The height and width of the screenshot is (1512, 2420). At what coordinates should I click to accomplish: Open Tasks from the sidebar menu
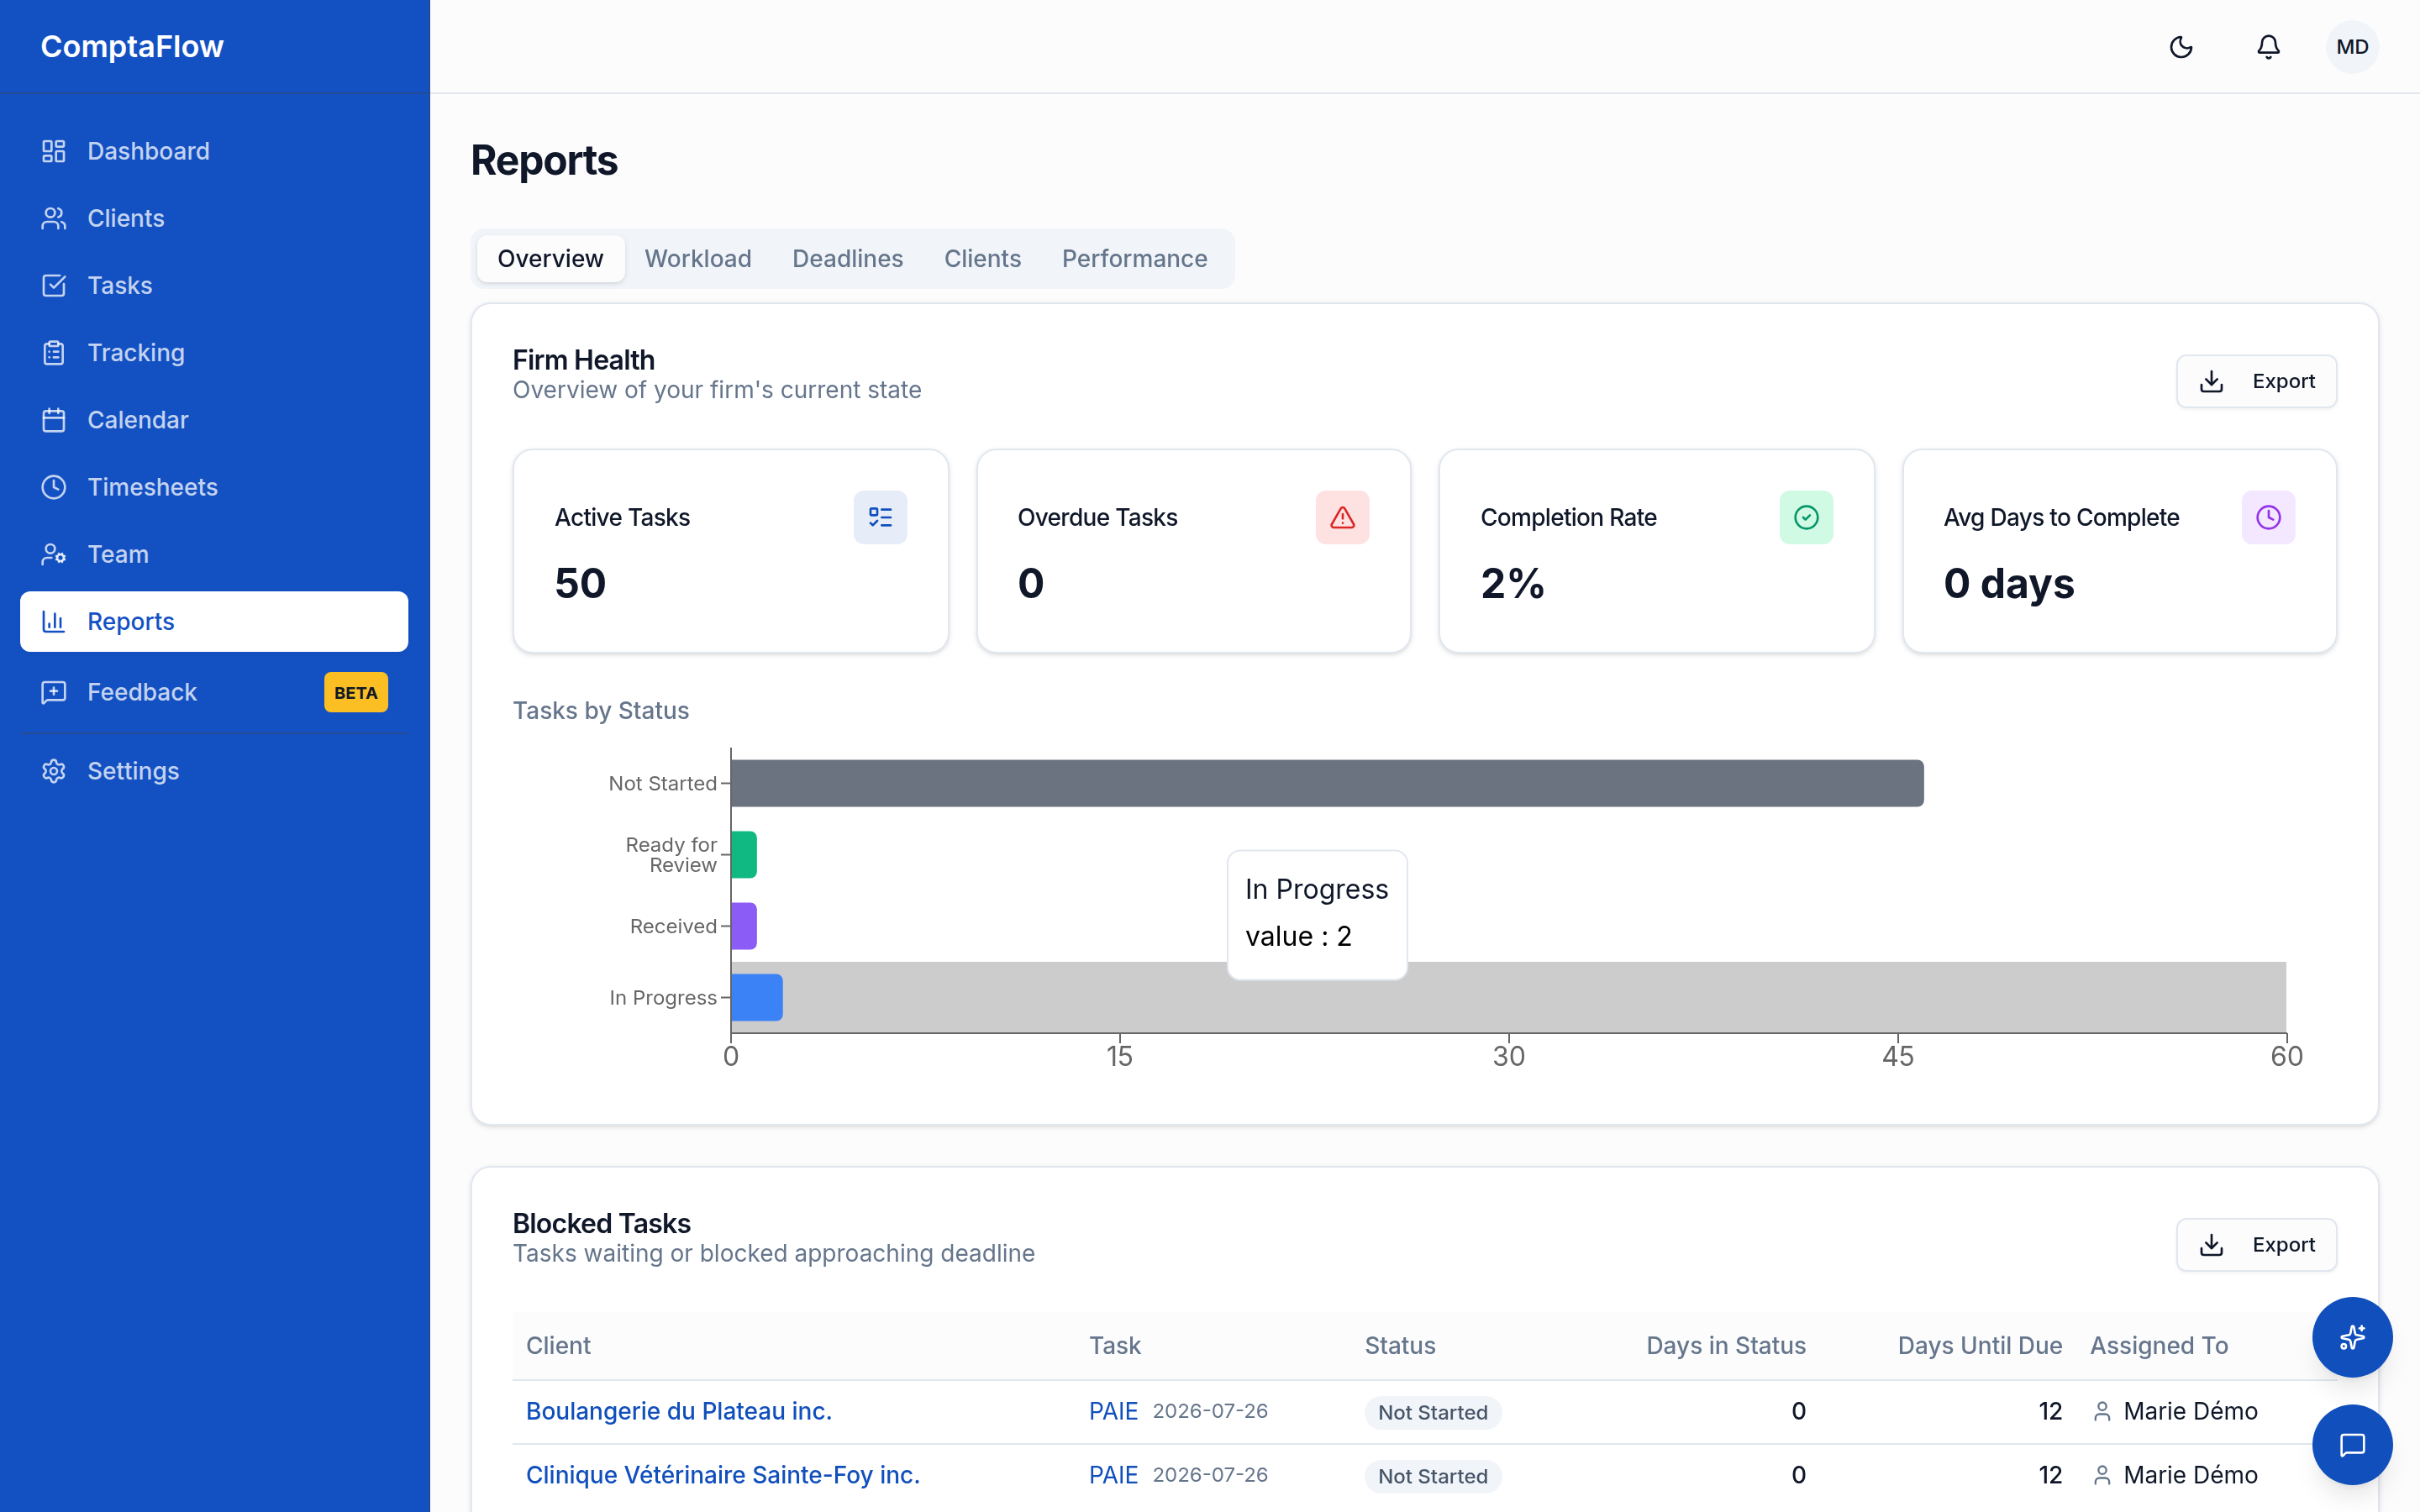tap(214, 285)
